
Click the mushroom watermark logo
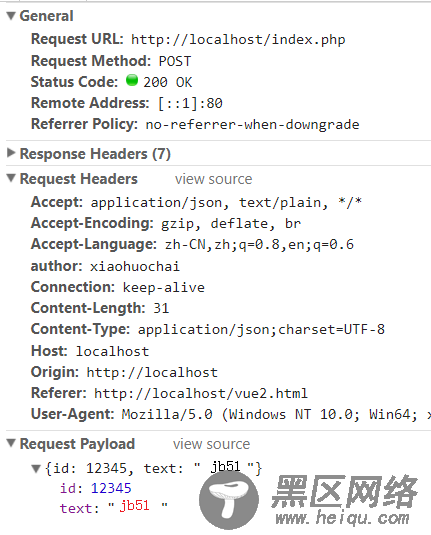click(229, 501)
